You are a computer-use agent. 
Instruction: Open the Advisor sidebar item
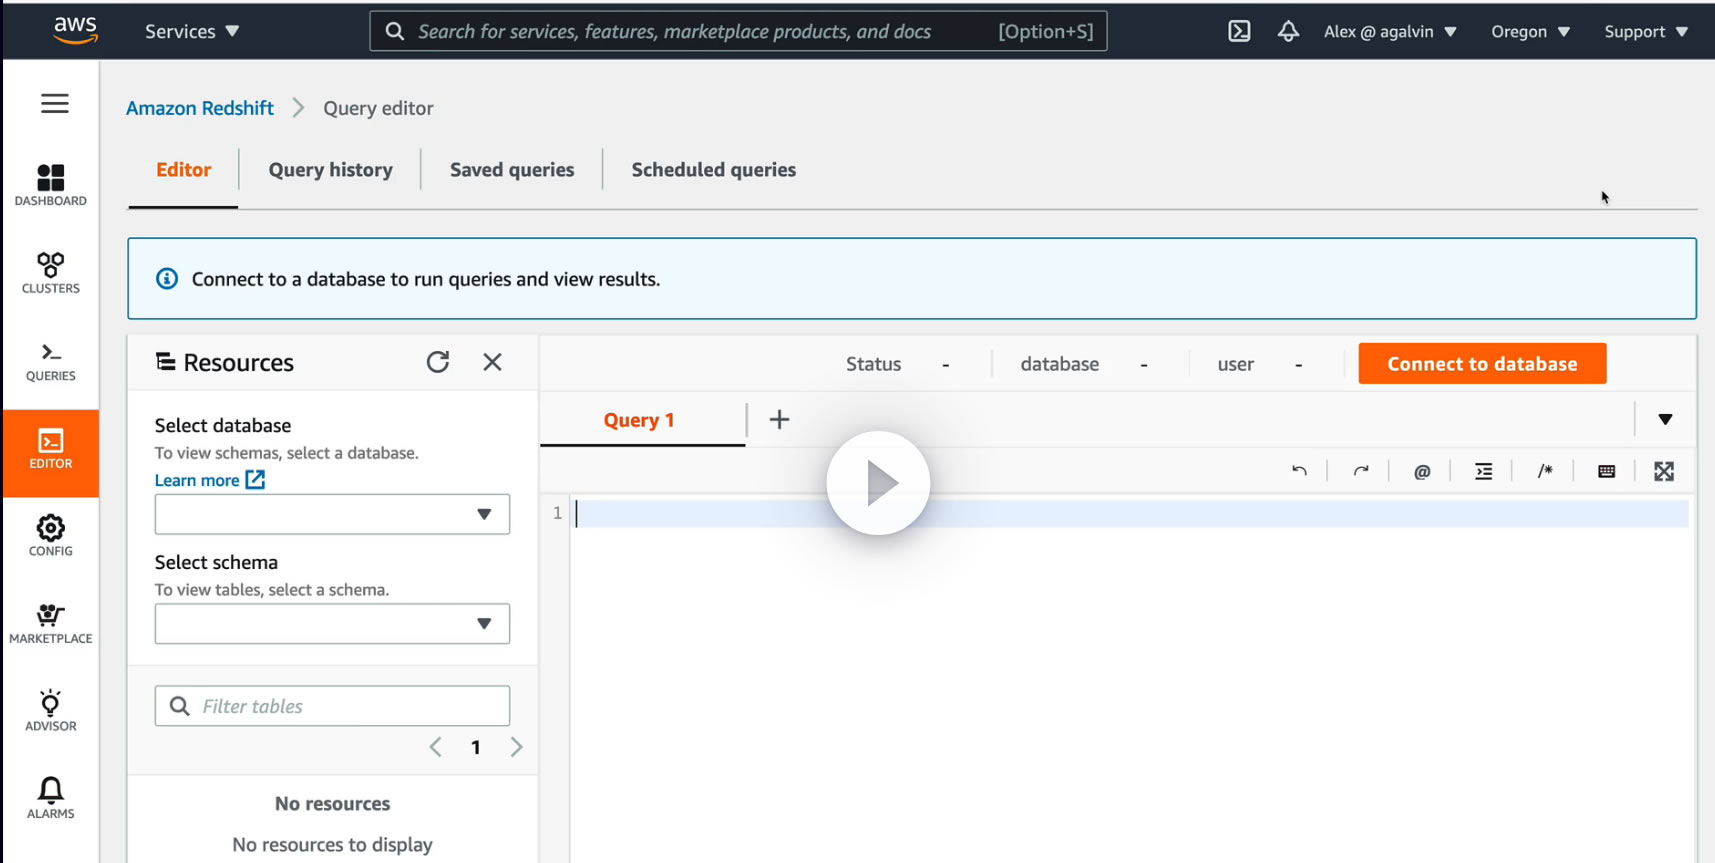pyautogui.click(x=50, y=711)
